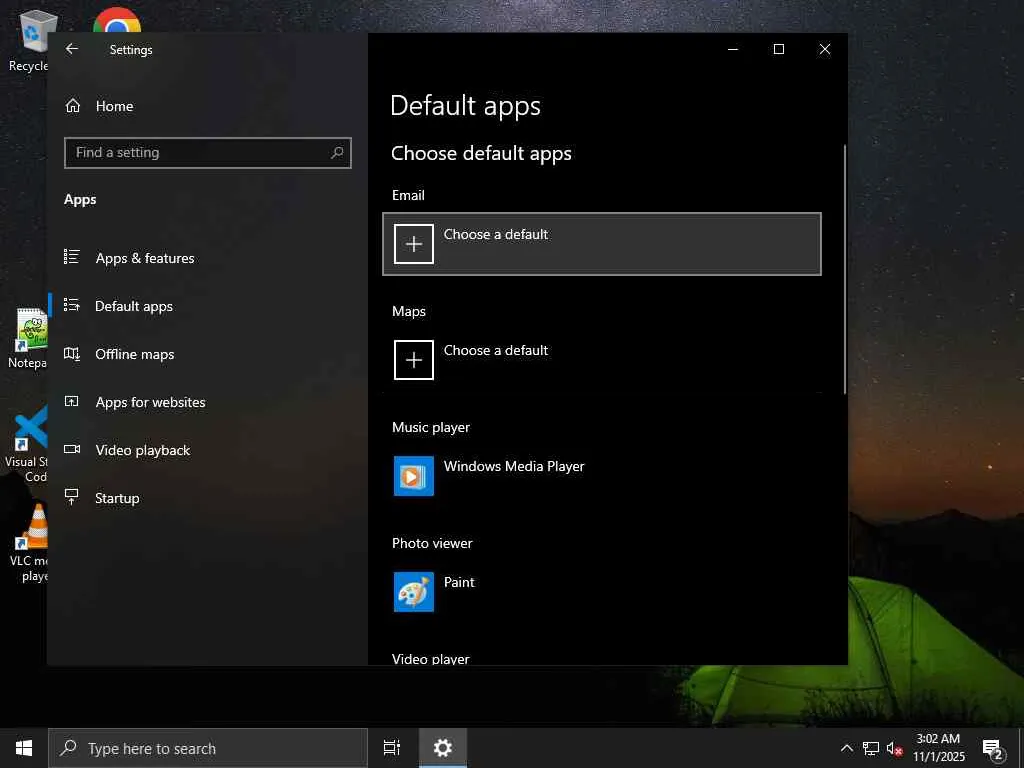The width and height of the screenshot is (1024, 768).
Task: Open Offline maps settings
Action: (x=208, y=354)
